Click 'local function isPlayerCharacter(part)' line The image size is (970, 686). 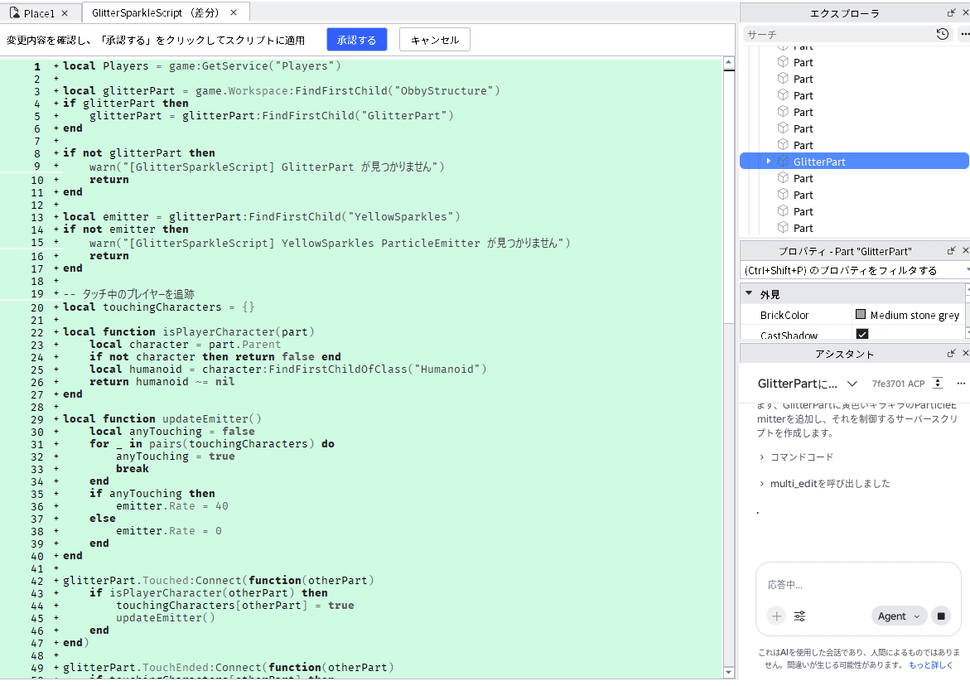[189, 332]
